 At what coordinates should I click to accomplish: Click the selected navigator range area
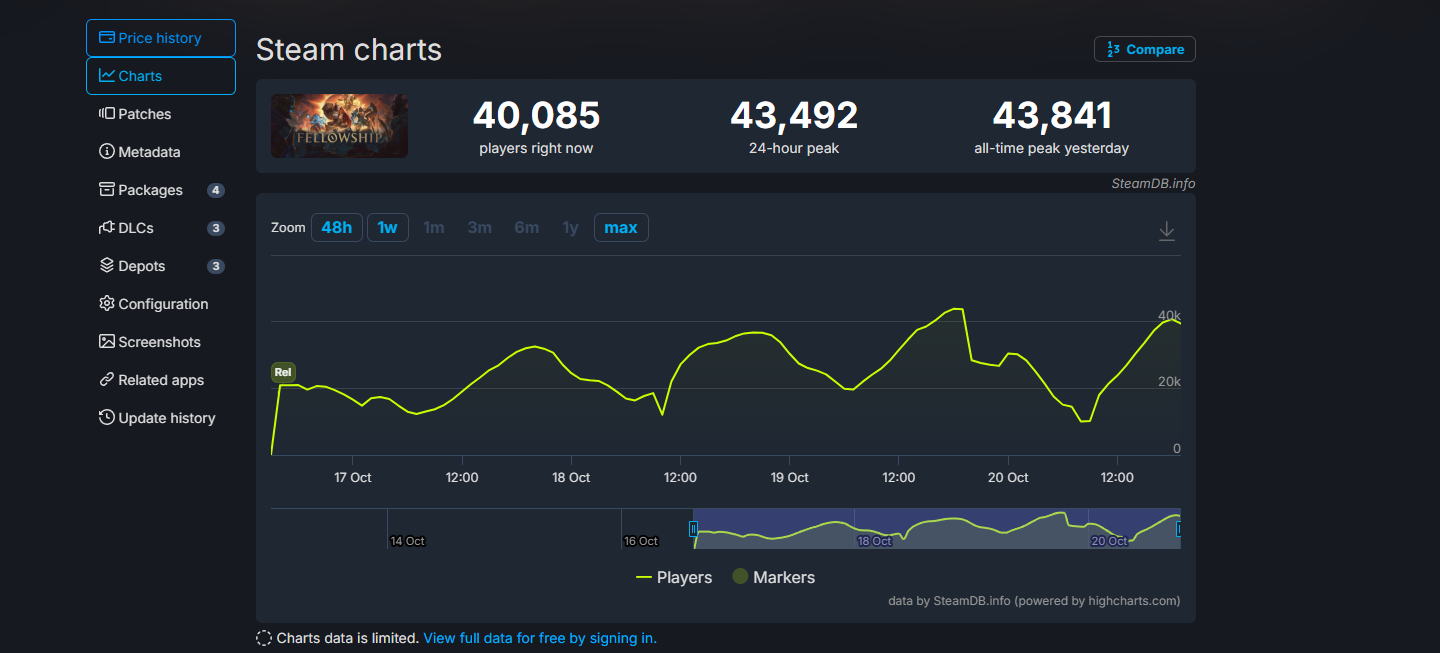tap(937, 529)
